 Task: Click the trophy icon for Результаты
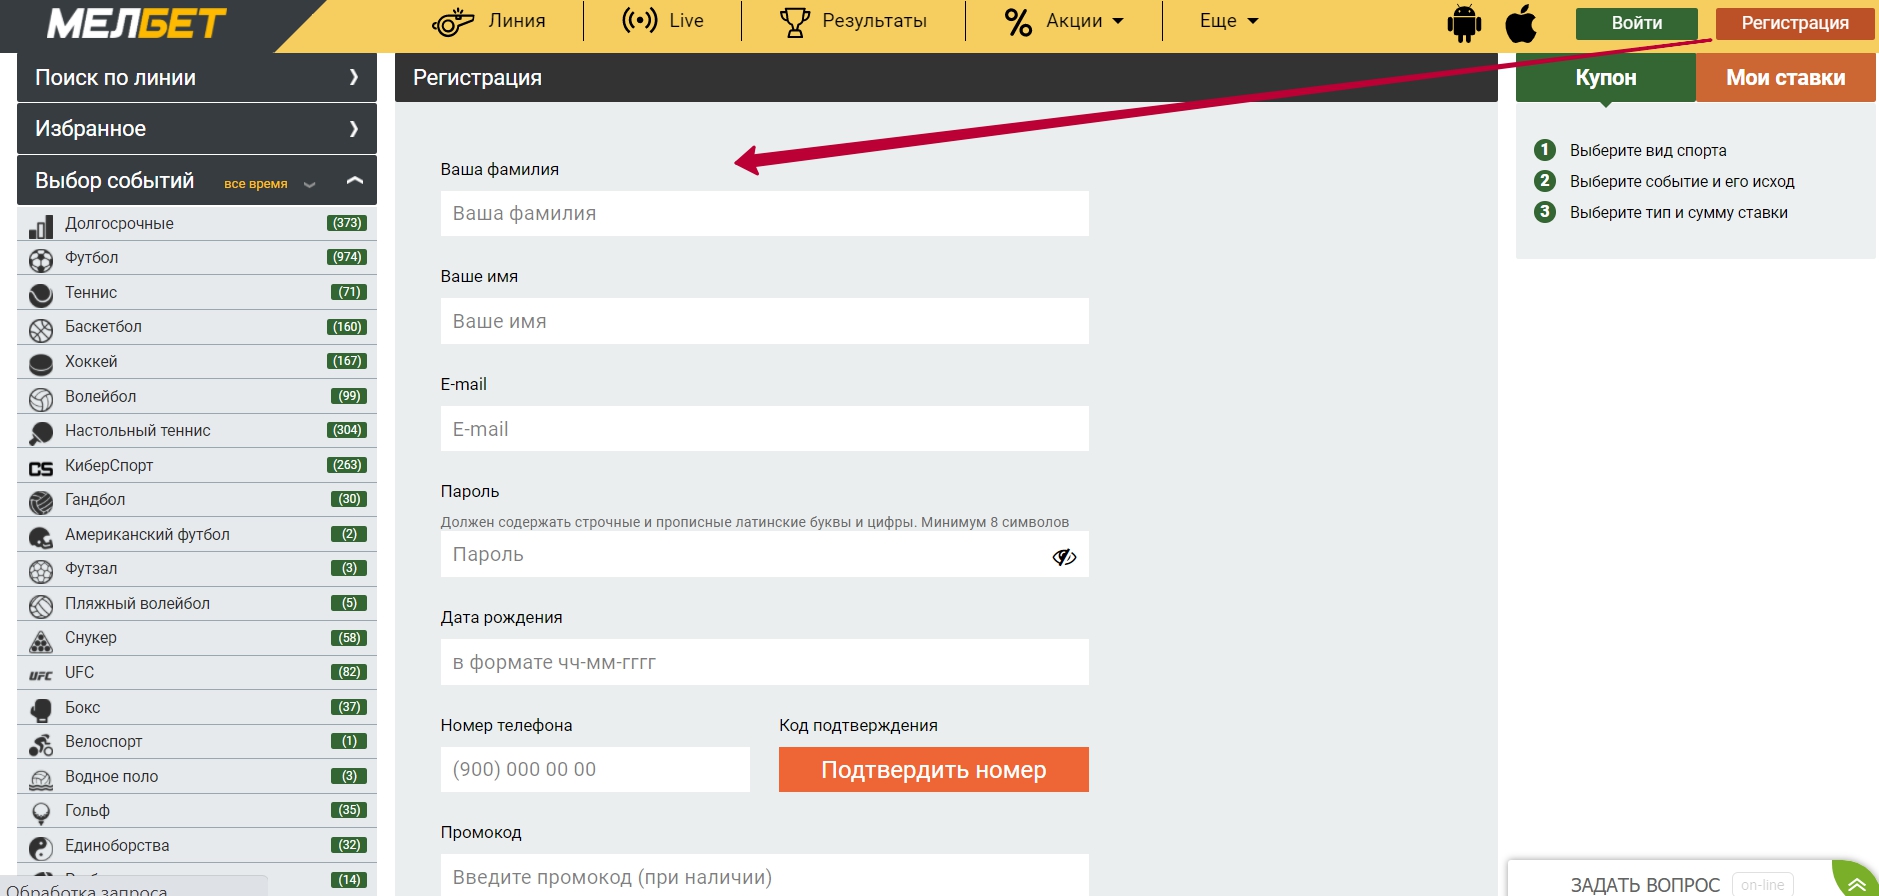pos(795,21)
